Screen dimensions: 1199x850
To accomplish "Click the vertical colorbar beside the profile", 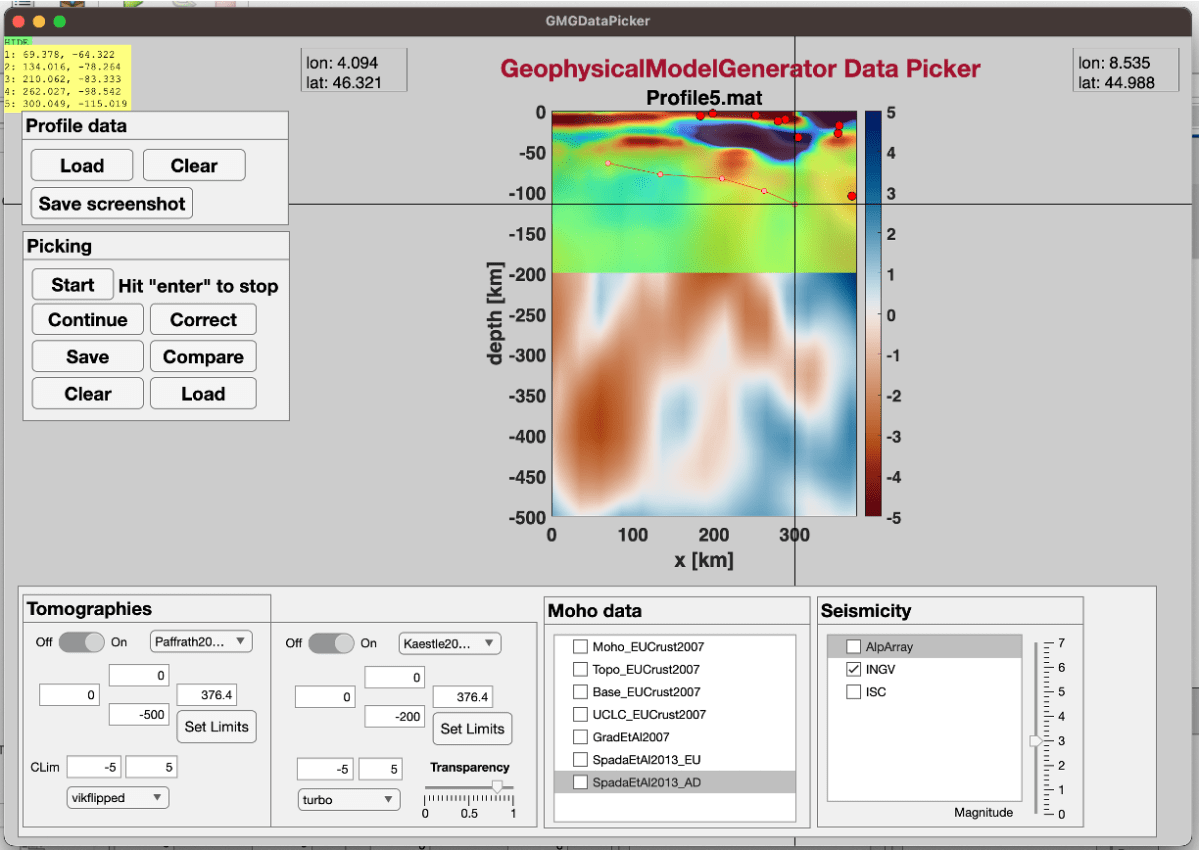I will pyautogui.click(x=872, y=313).
